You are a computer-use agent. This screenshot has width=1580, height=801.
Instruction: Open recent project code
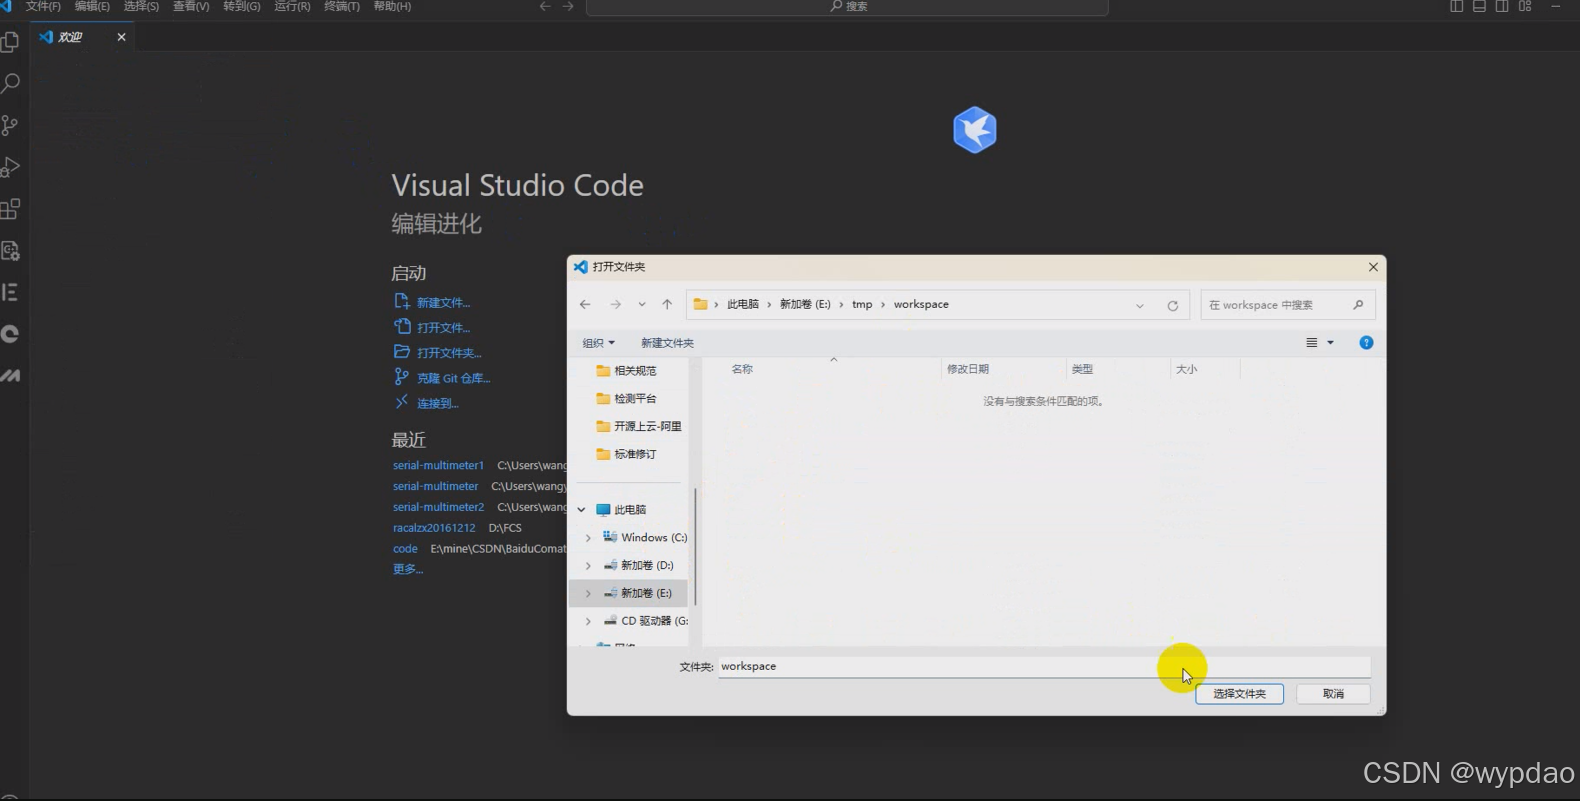coord(405,549)
